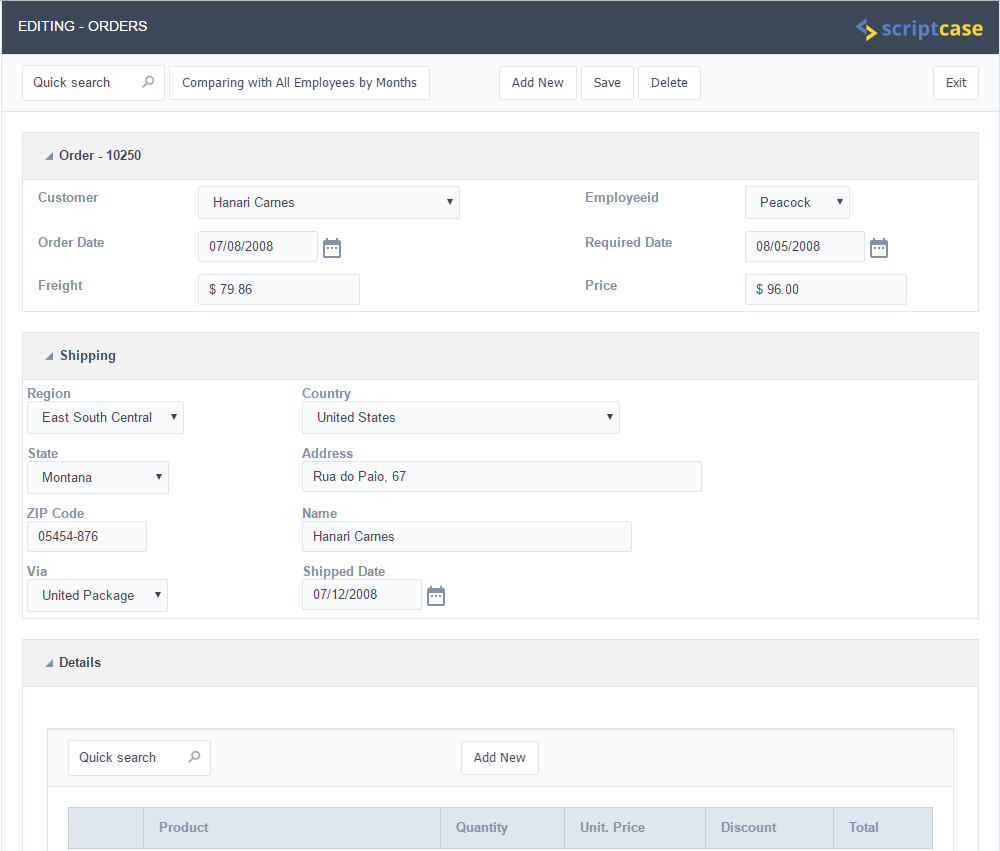1000x851 pixels.
Task: Click the Employeeid field label
Action: click(622, 197)
